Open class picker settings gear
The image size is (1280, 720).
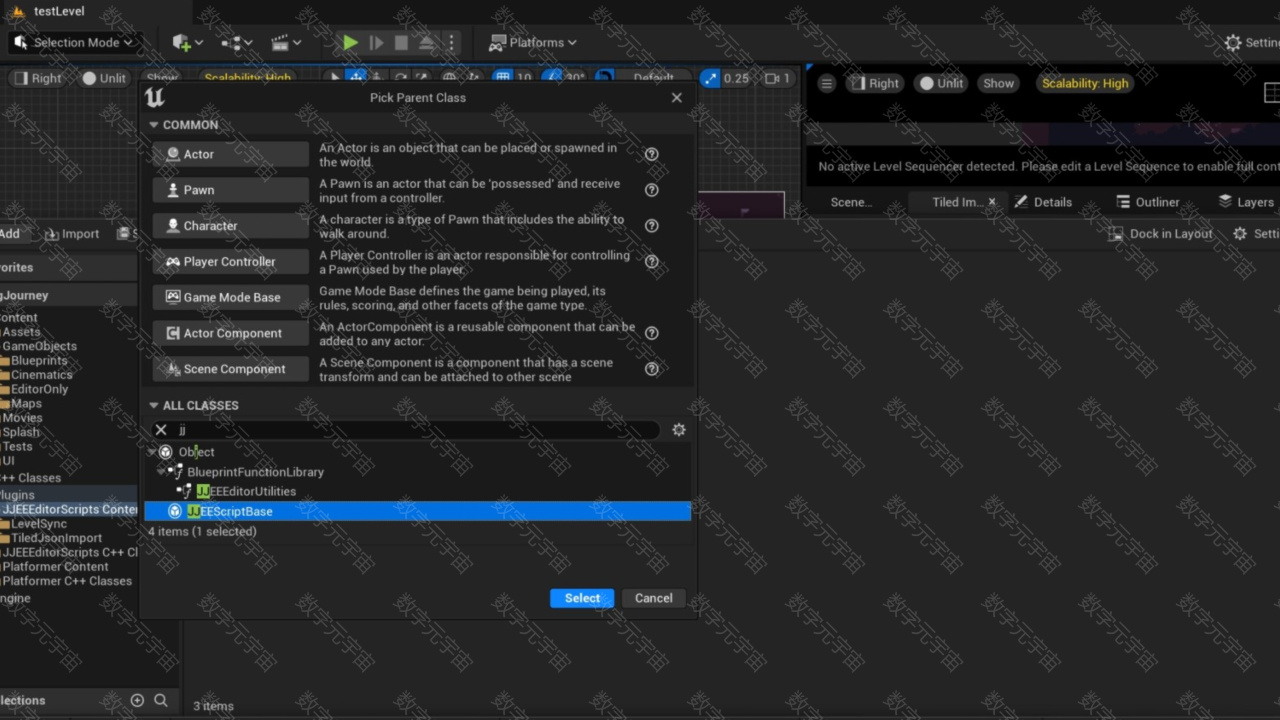(679, 430)
